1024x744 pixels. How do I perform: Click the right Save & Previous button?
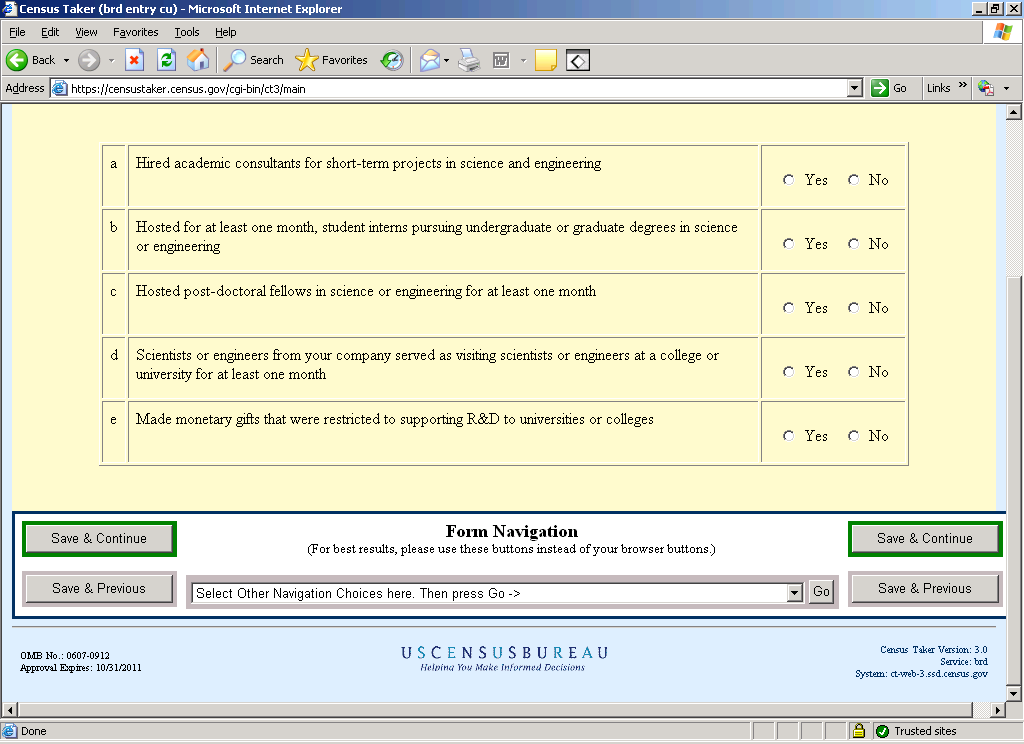(924, 589)
